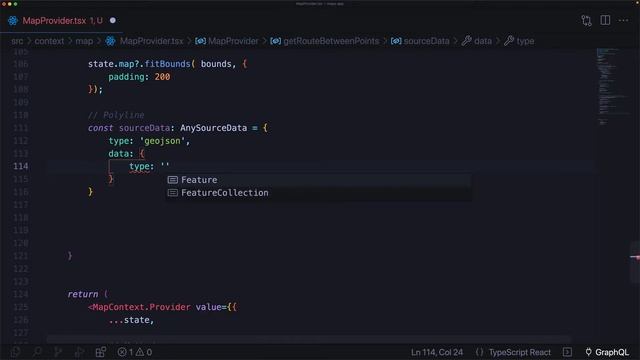Open Extensions icon in bottom bar
This screenshot has height=360, width=640.
(101, 352)
